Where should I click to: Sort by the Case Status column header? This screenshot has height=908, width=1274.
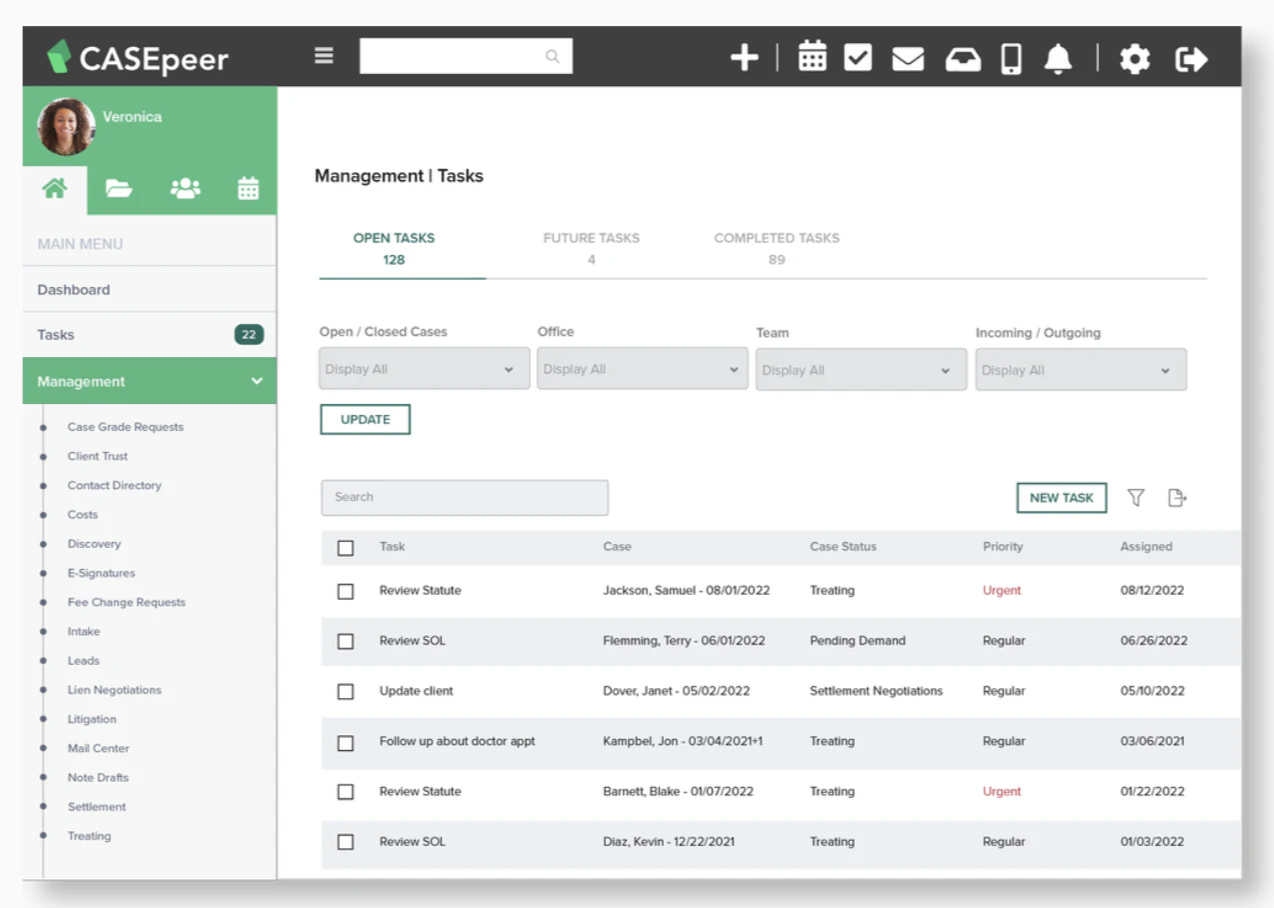[843, 547]
